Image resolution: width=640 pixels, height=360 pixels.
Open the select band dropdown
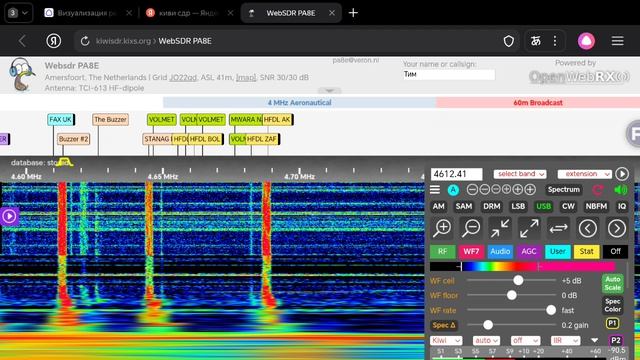click(x=520, y=174)
